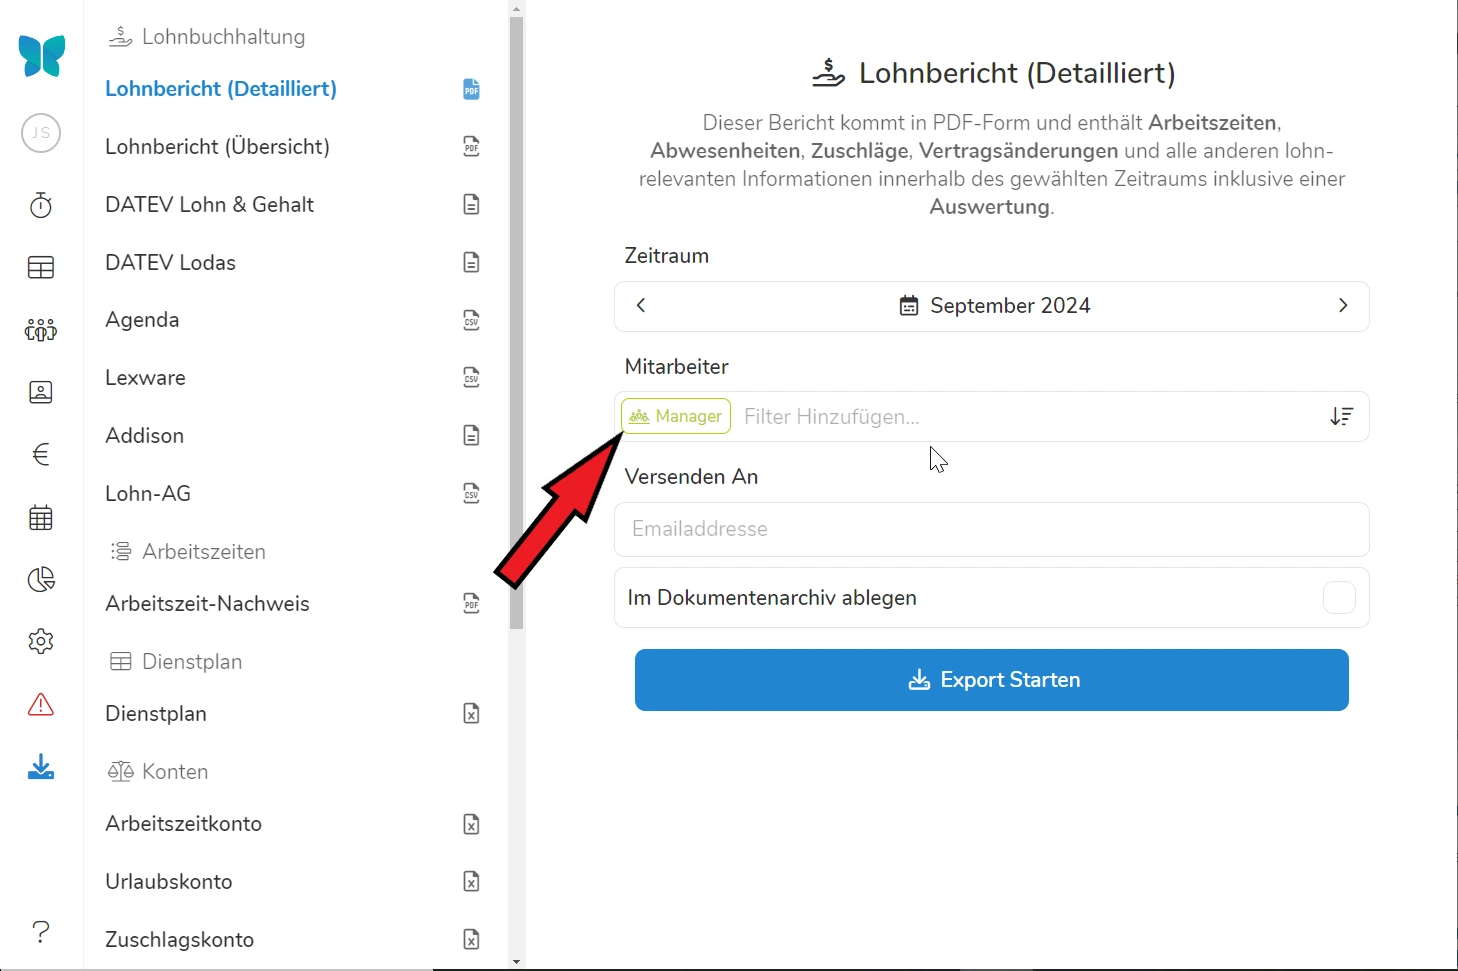The image size is (1458, 971).
Task: Click the red warning triangle icon
Action: [41, 705]
